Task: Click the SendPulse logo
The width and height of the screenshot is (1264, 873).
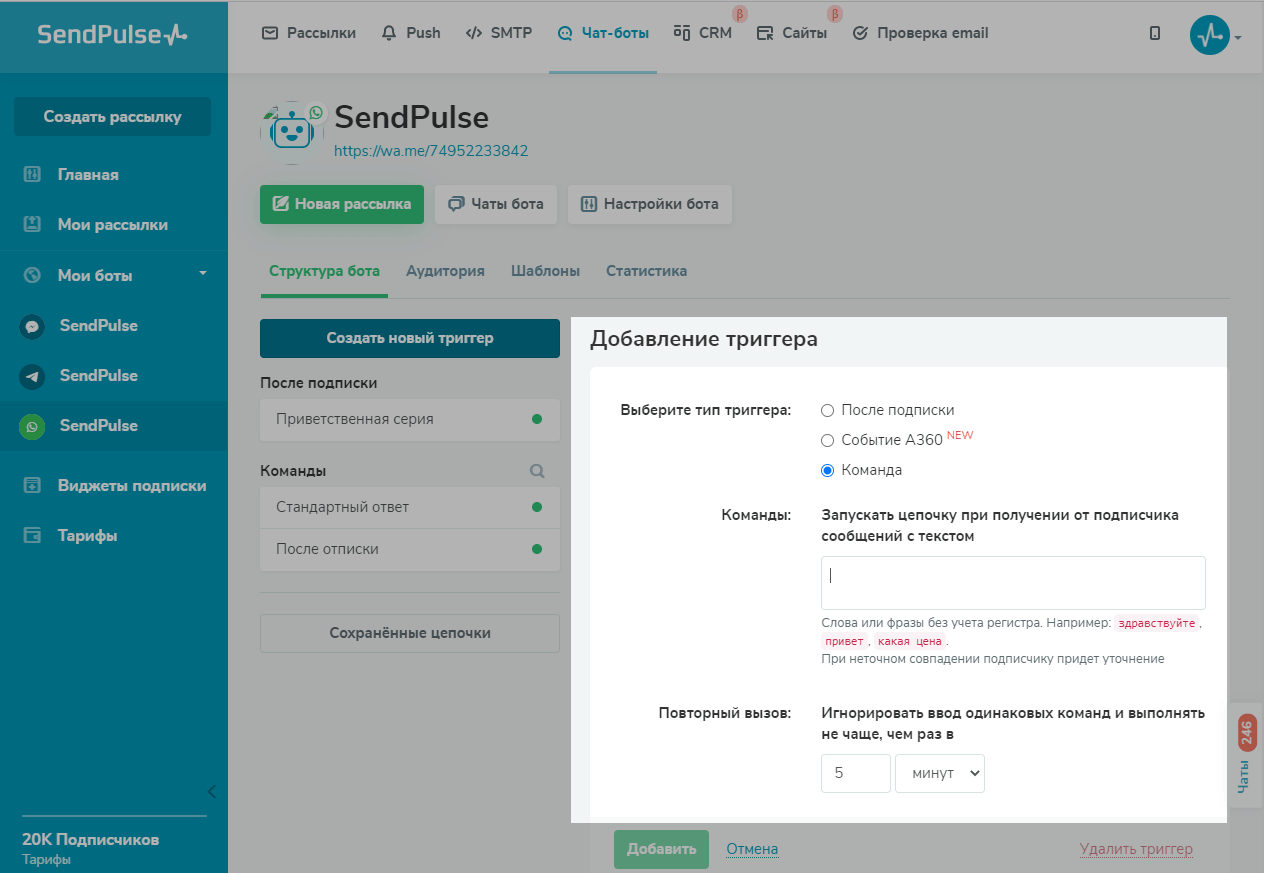Action: pyautogui.click(x=112, y=35)
